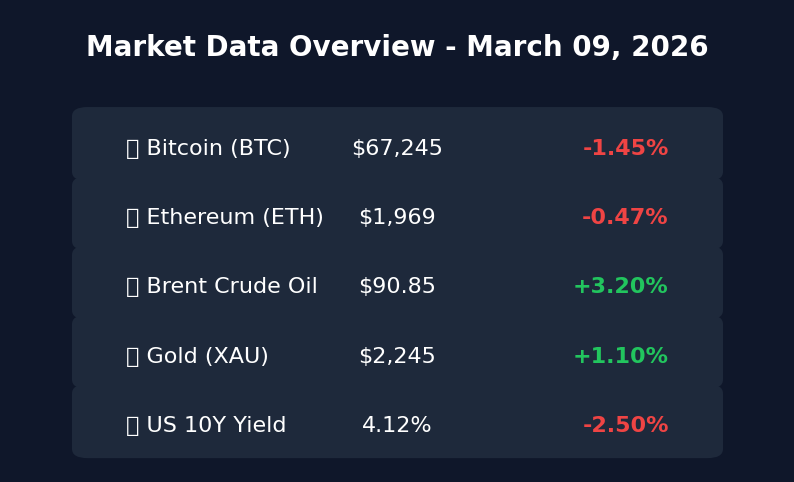Select the Brent Crude Oil label
This screenshot has height=482, width=794.
(x=232, y=287)
